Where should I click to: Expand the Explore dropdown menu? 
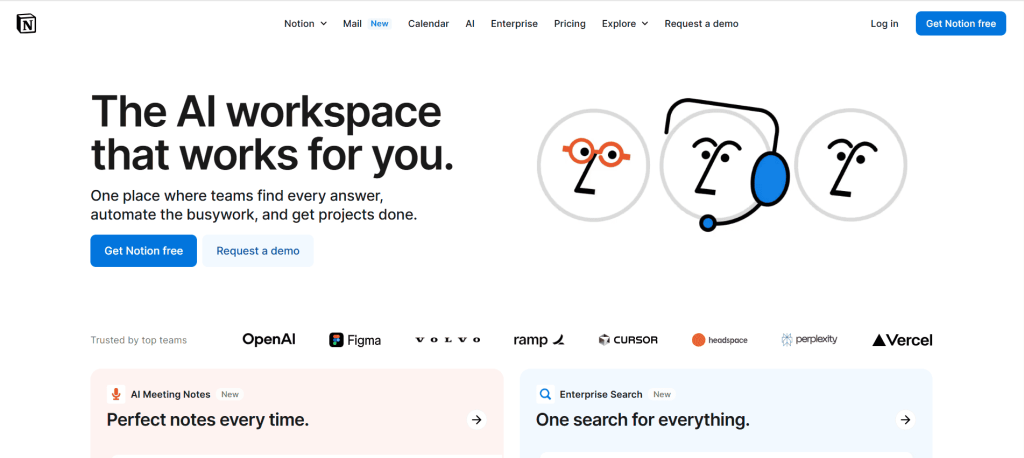click(x=625, y=23)
